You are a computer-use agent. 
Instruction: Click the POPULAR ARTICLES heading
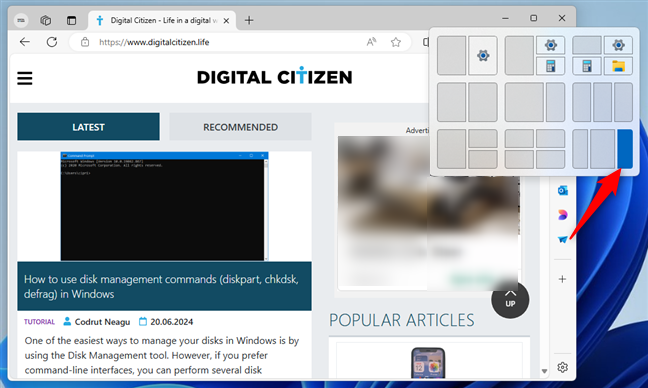pyautogui.click(x=402, y=320)
